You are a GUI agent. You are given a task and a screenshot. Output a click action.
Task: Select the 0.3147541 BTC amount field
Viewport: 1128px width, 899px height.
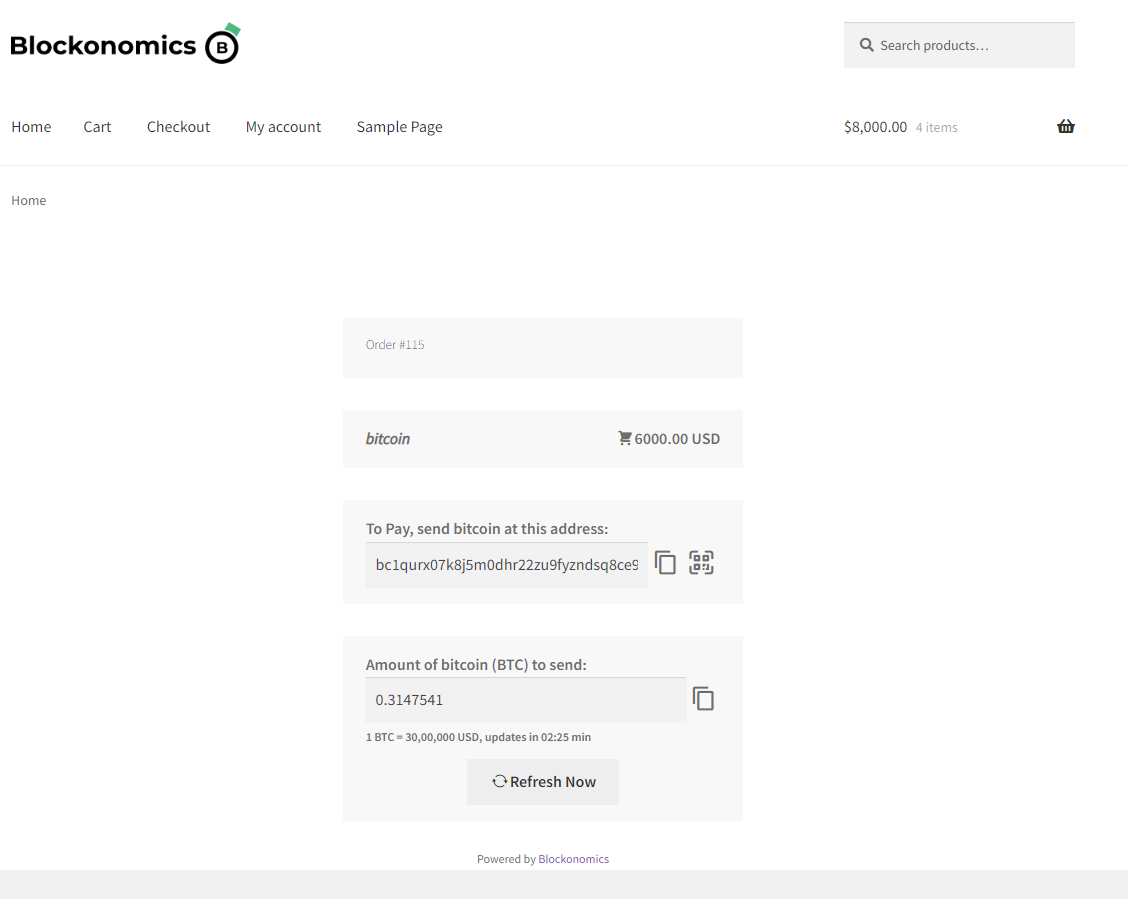point(525,700)
